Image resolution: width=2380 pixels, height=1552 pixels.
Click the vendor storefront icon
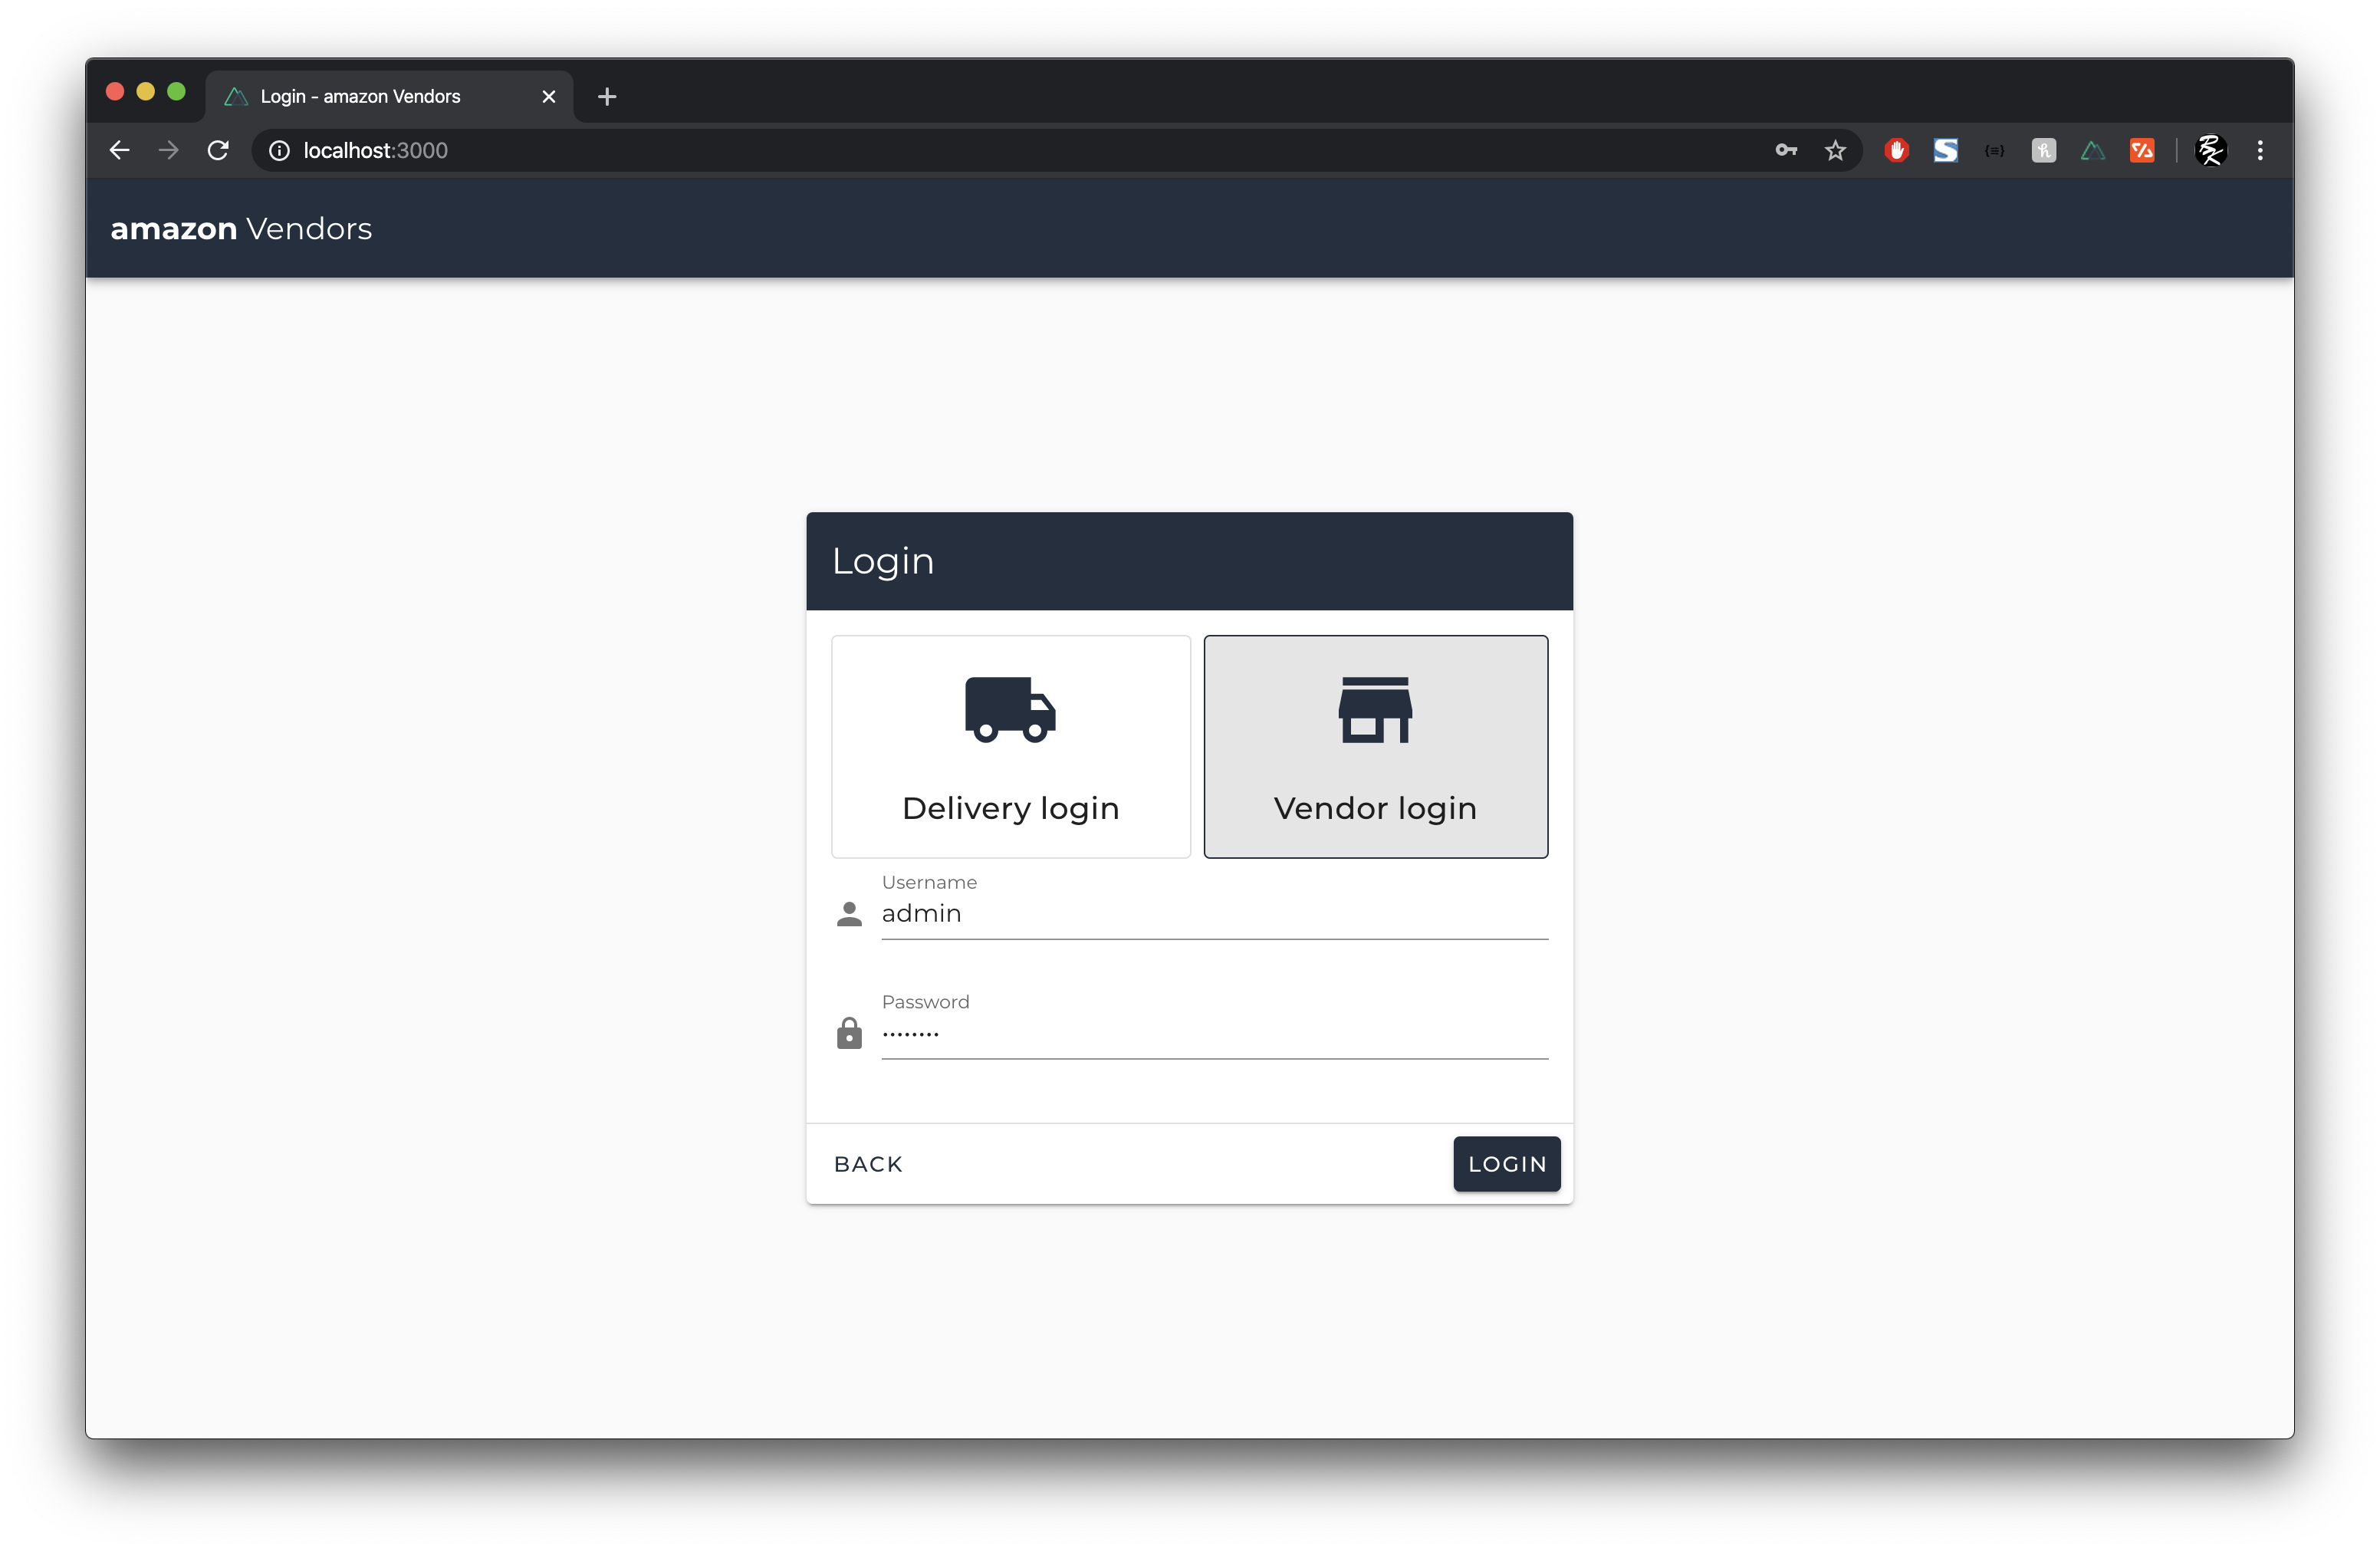tap(1375, 710)
